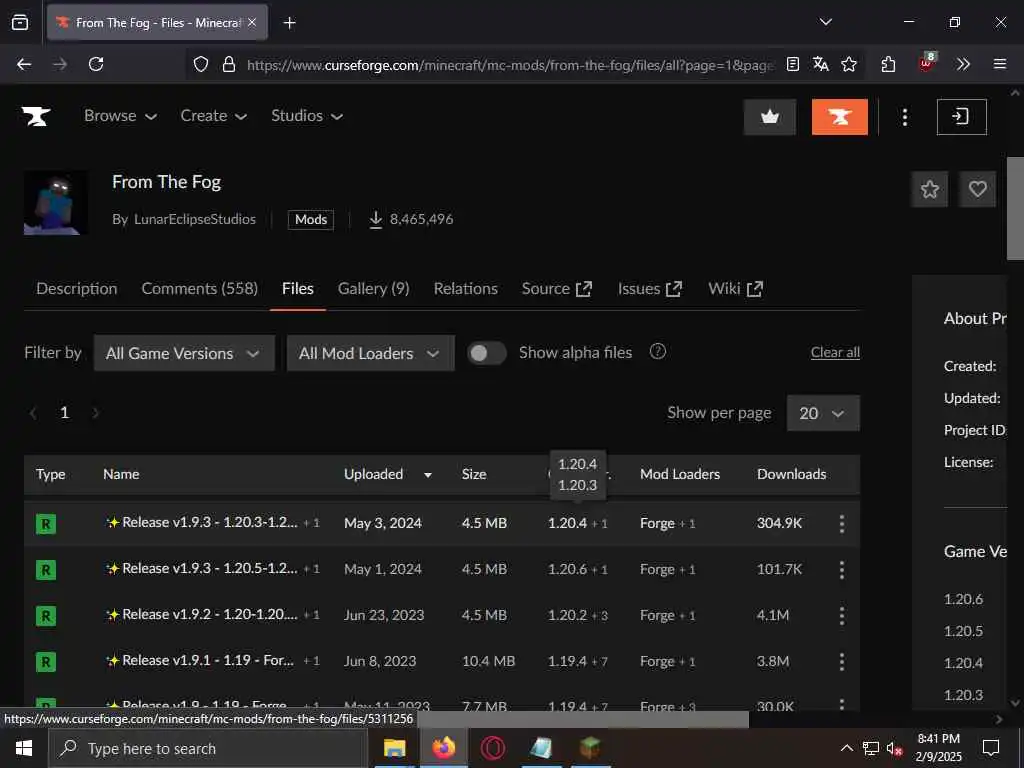Go to next files page arrow
This screenshot has height=768, width=1024.
95,413
